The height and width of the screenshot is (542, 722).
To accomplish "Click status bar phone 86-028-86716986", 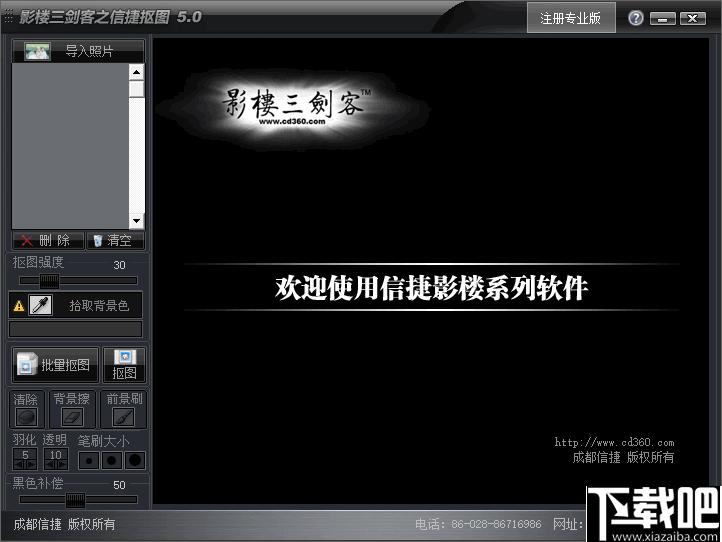I will [x=496, y=524].
